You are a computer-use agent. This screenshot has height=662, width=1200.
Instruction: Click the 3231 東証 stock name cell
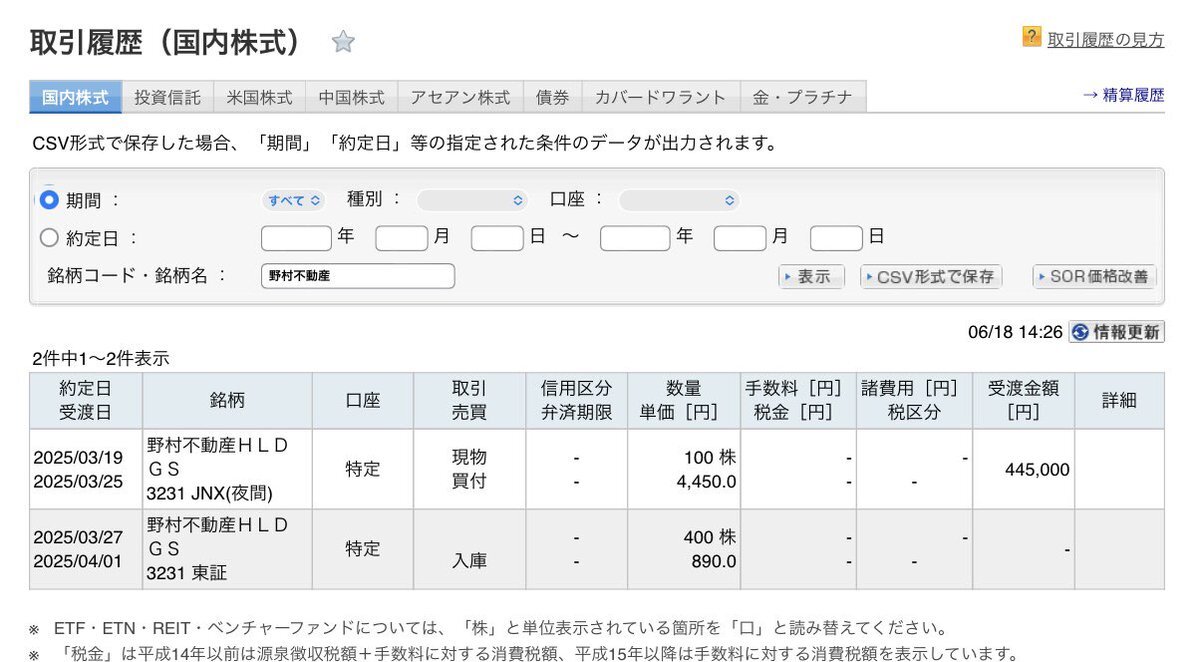227,549
